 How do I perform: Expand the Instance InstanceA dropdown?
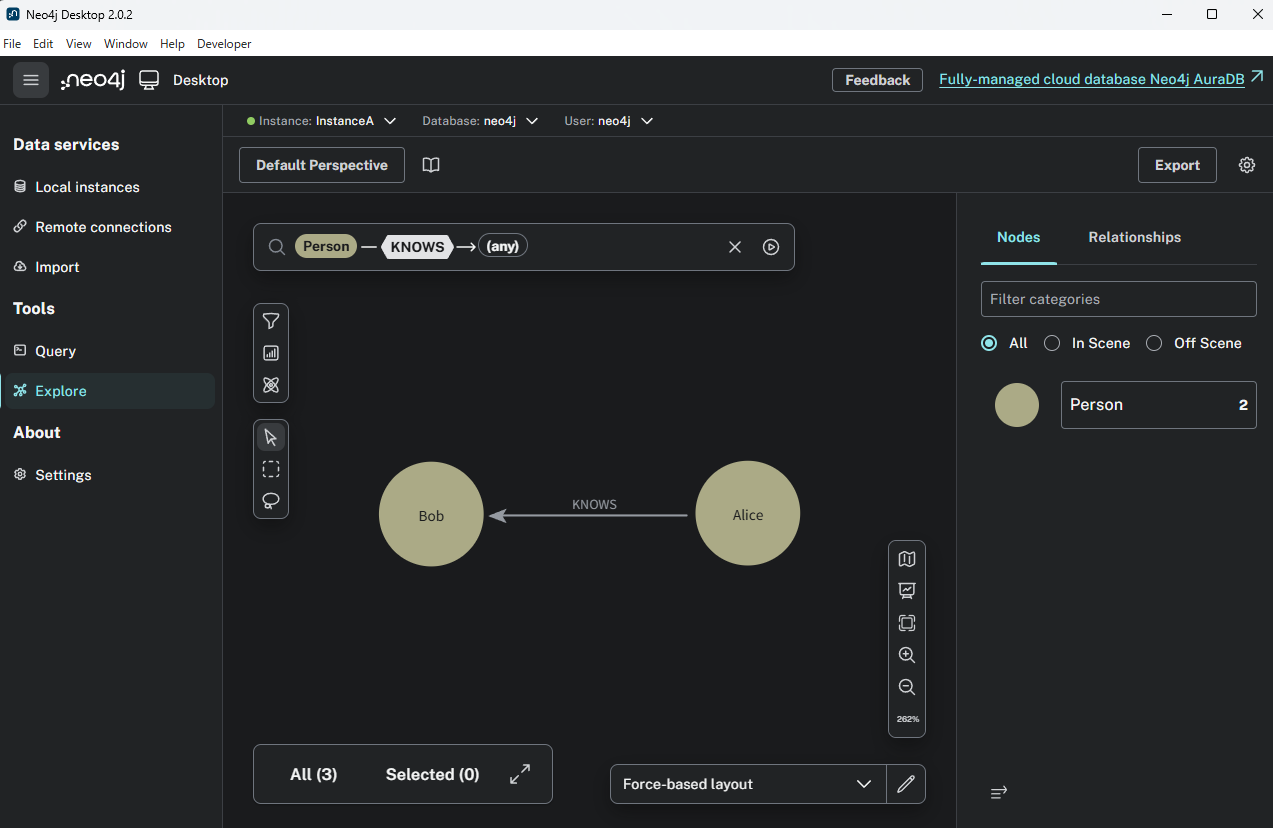[322, 121]
